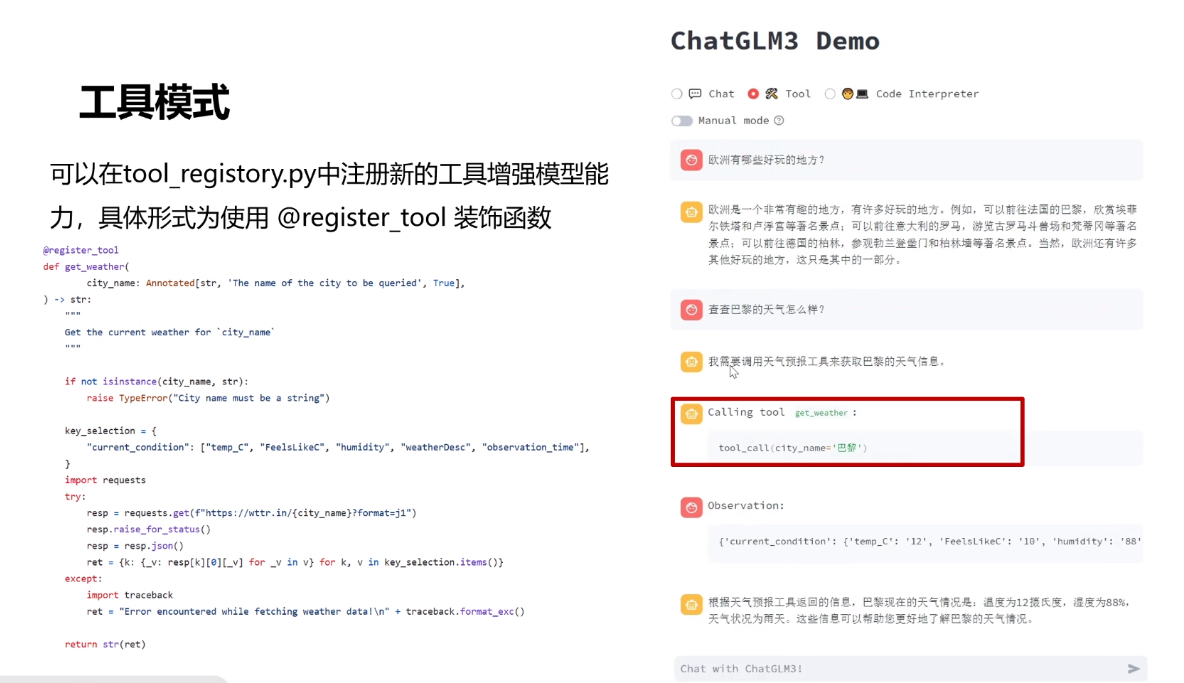
Task: Click the Tool hammer-wrench icon
Action: (771, 94)
